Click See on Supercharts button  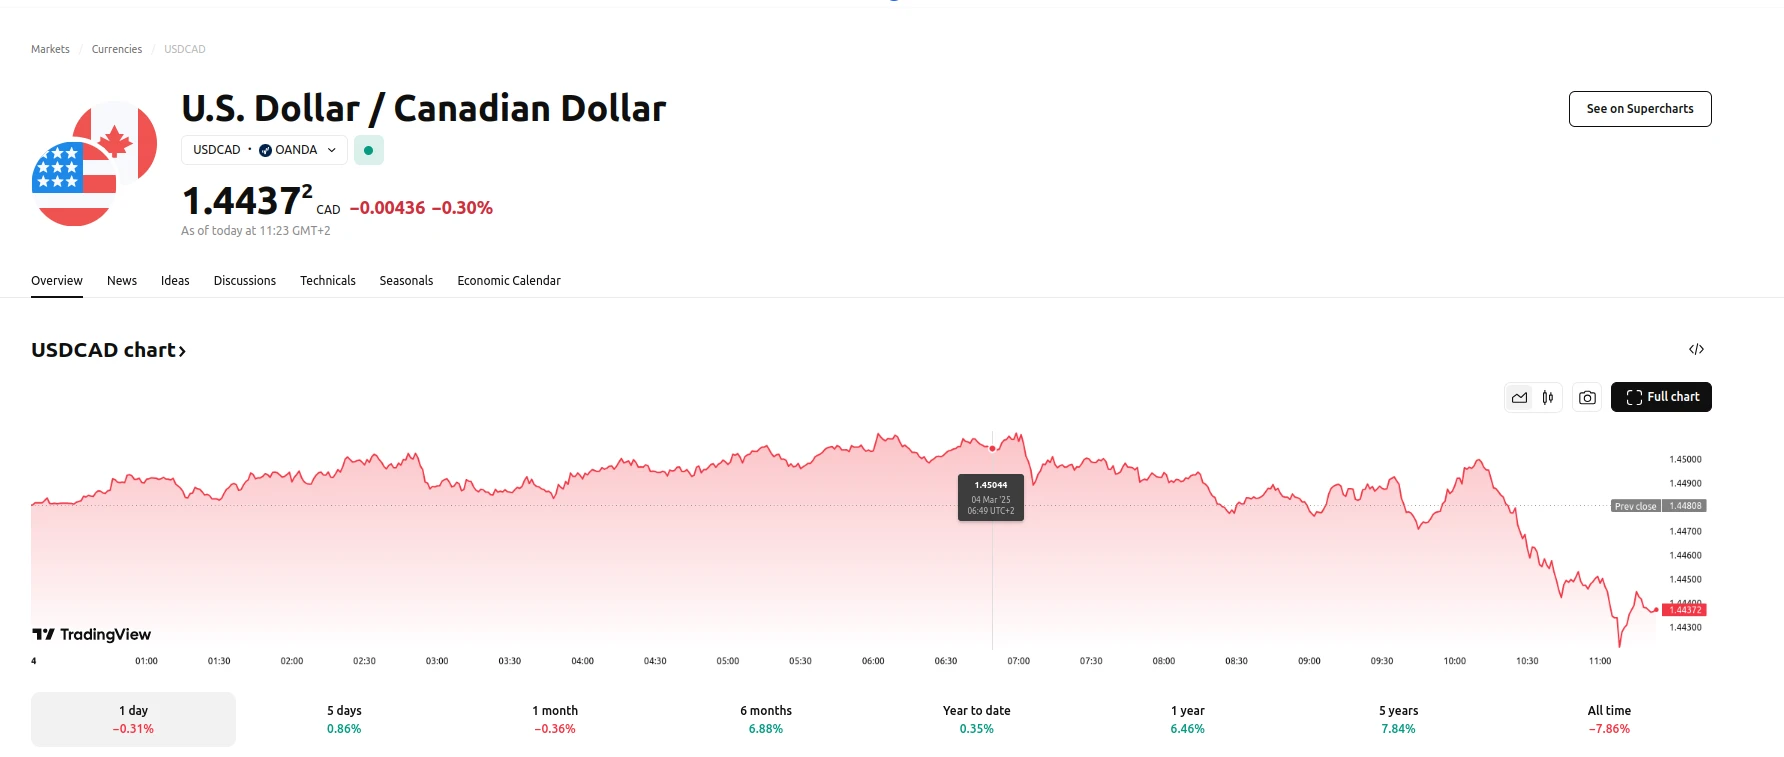pos(1639,109)
